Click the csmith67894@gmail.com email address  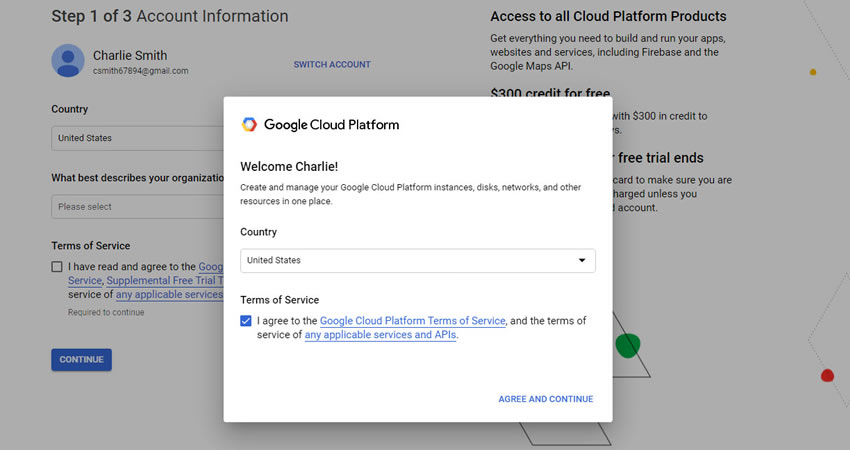point(141,71)
